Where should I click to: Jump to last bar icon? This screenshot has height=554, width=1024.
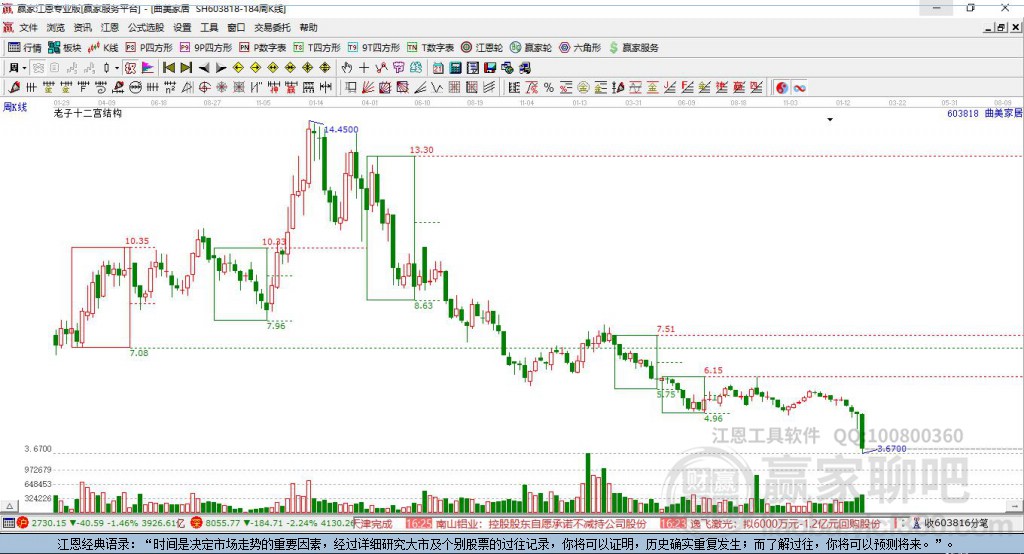click(186, 68)
